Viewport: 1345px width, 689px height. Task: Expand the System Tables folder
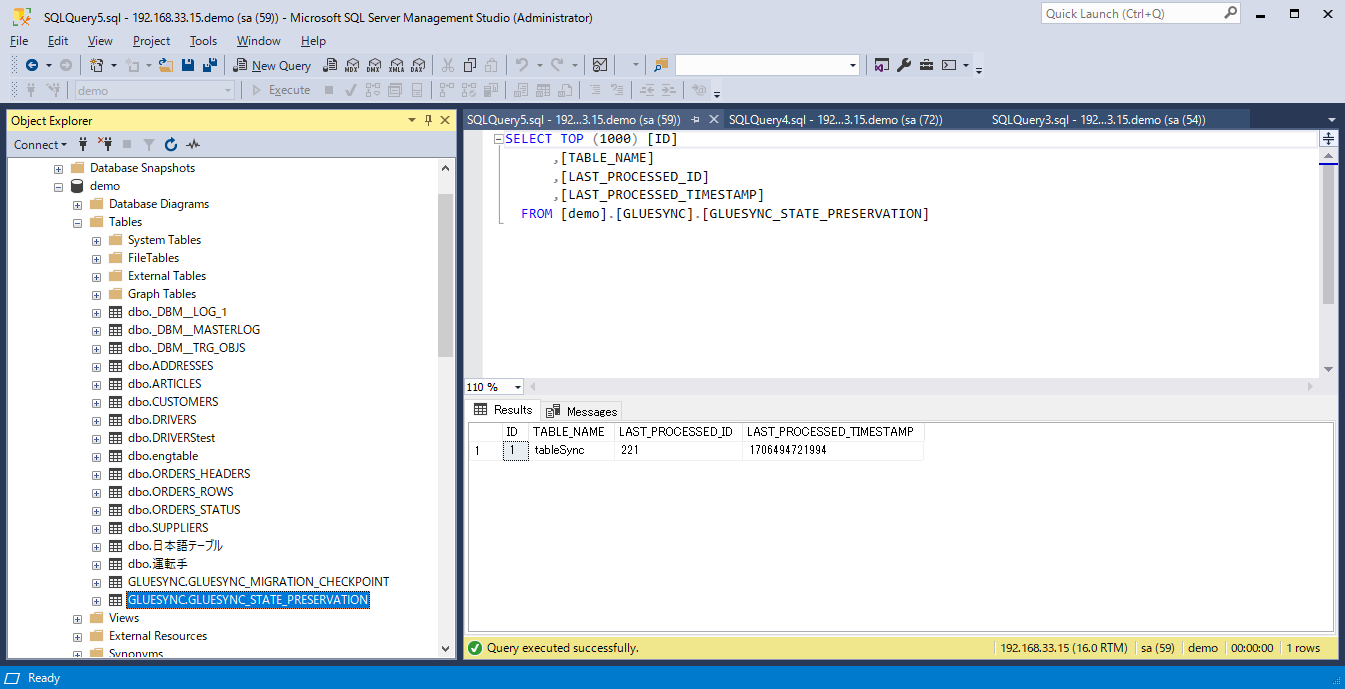96,240
